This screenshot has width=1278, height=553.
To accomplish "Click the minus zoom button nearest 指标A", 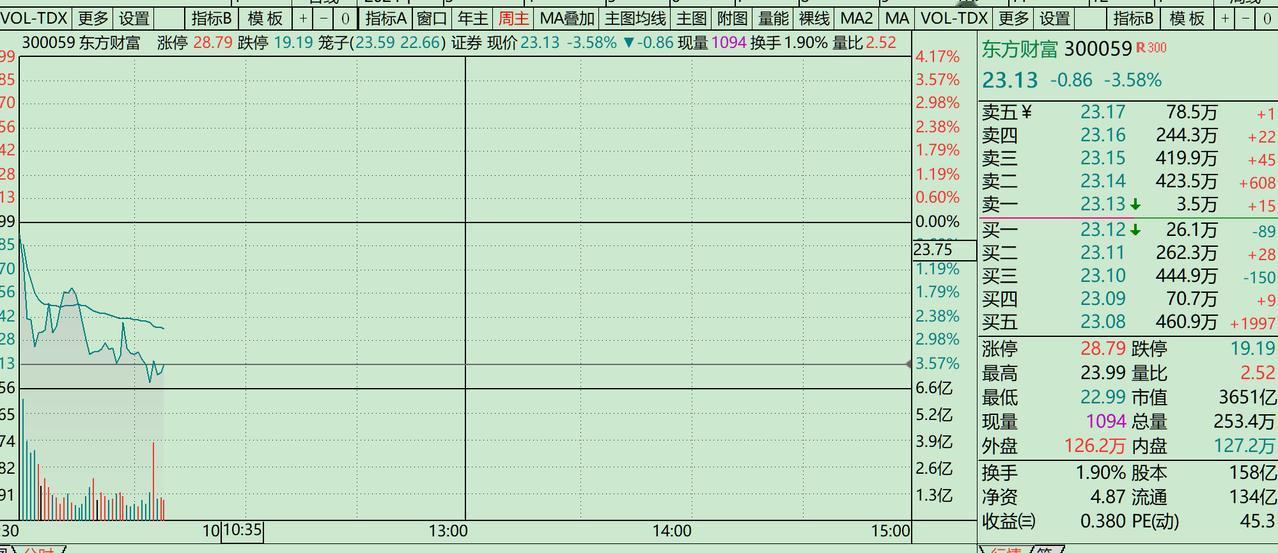I will point(325,18).
